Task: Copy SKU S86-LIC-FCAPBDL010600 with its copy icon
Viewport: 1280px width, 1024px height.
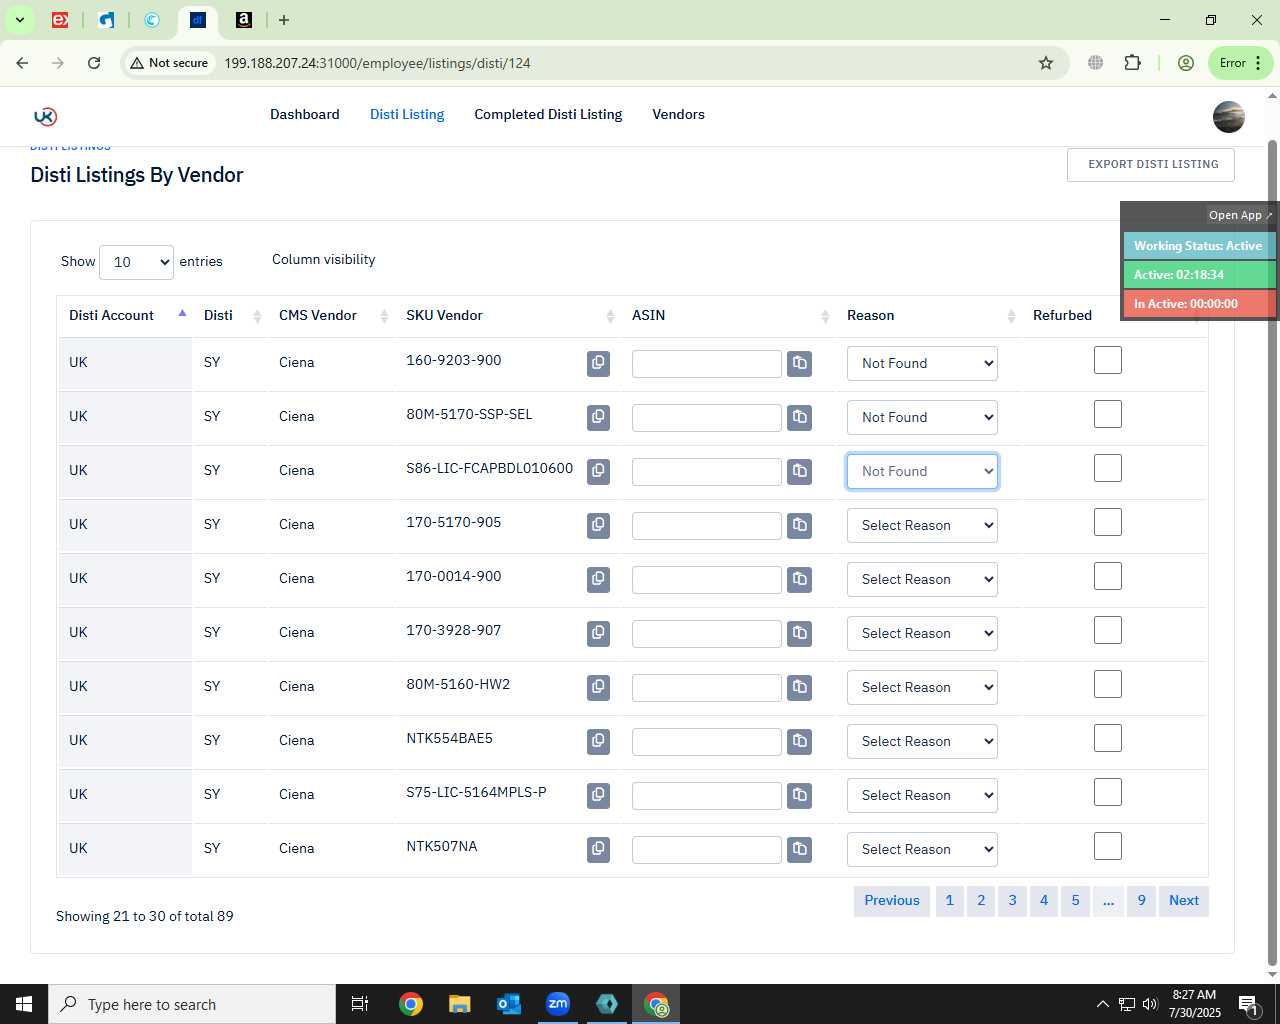Action: (x=598, y=471)
